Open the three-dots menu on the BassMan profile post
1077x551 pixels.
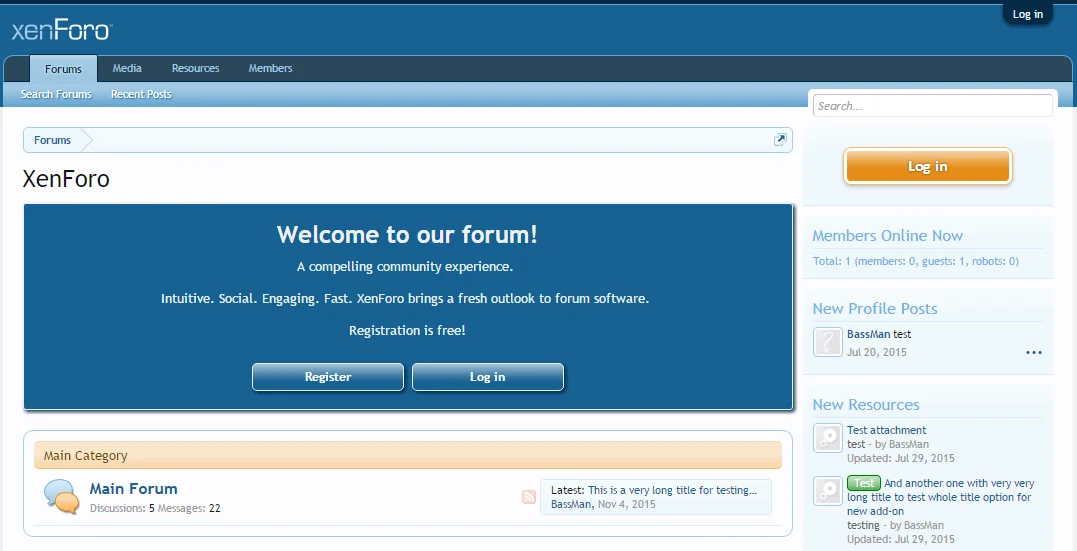[x=1034, y=352]
